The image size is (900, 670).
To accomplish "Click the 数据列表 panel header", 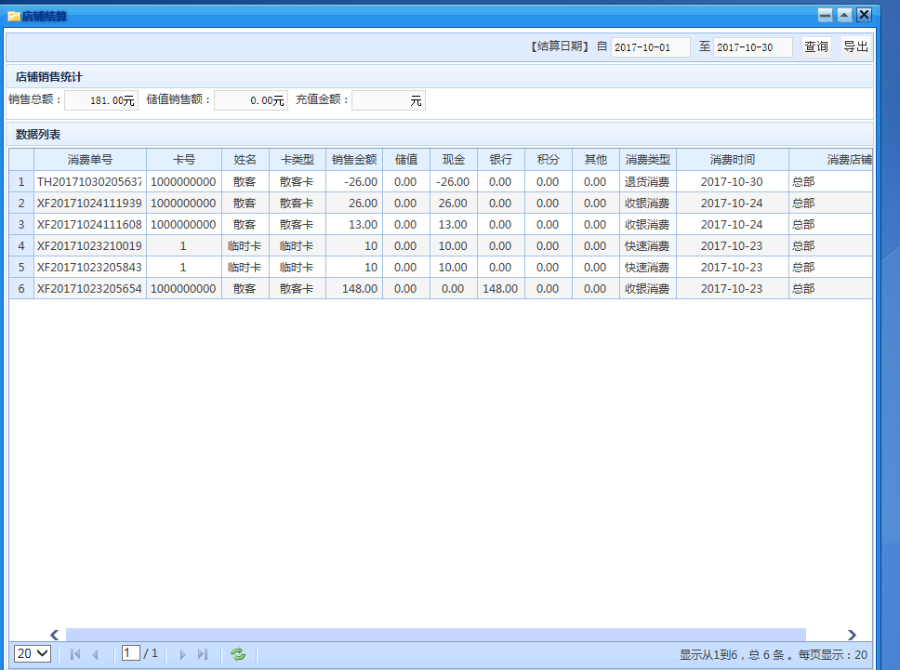I will [x=440, y=134].
